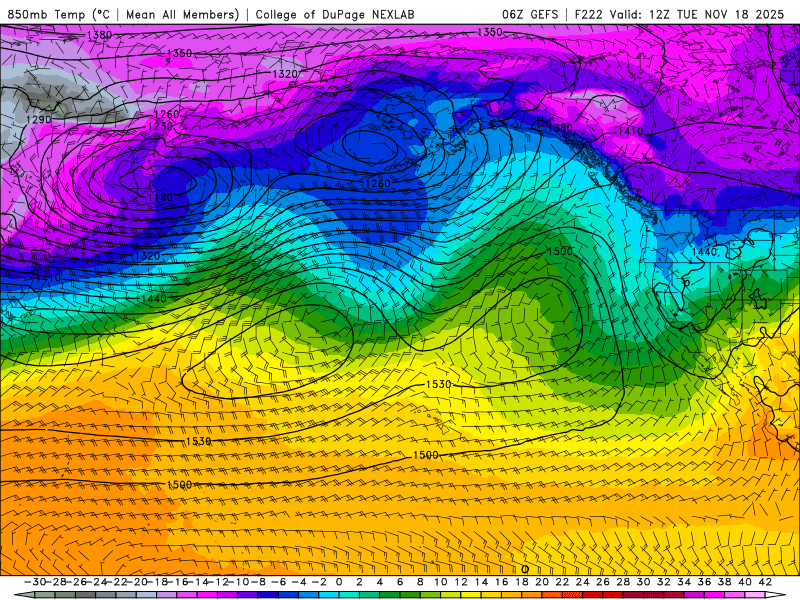Select the -8 legend value

point(259,582)
